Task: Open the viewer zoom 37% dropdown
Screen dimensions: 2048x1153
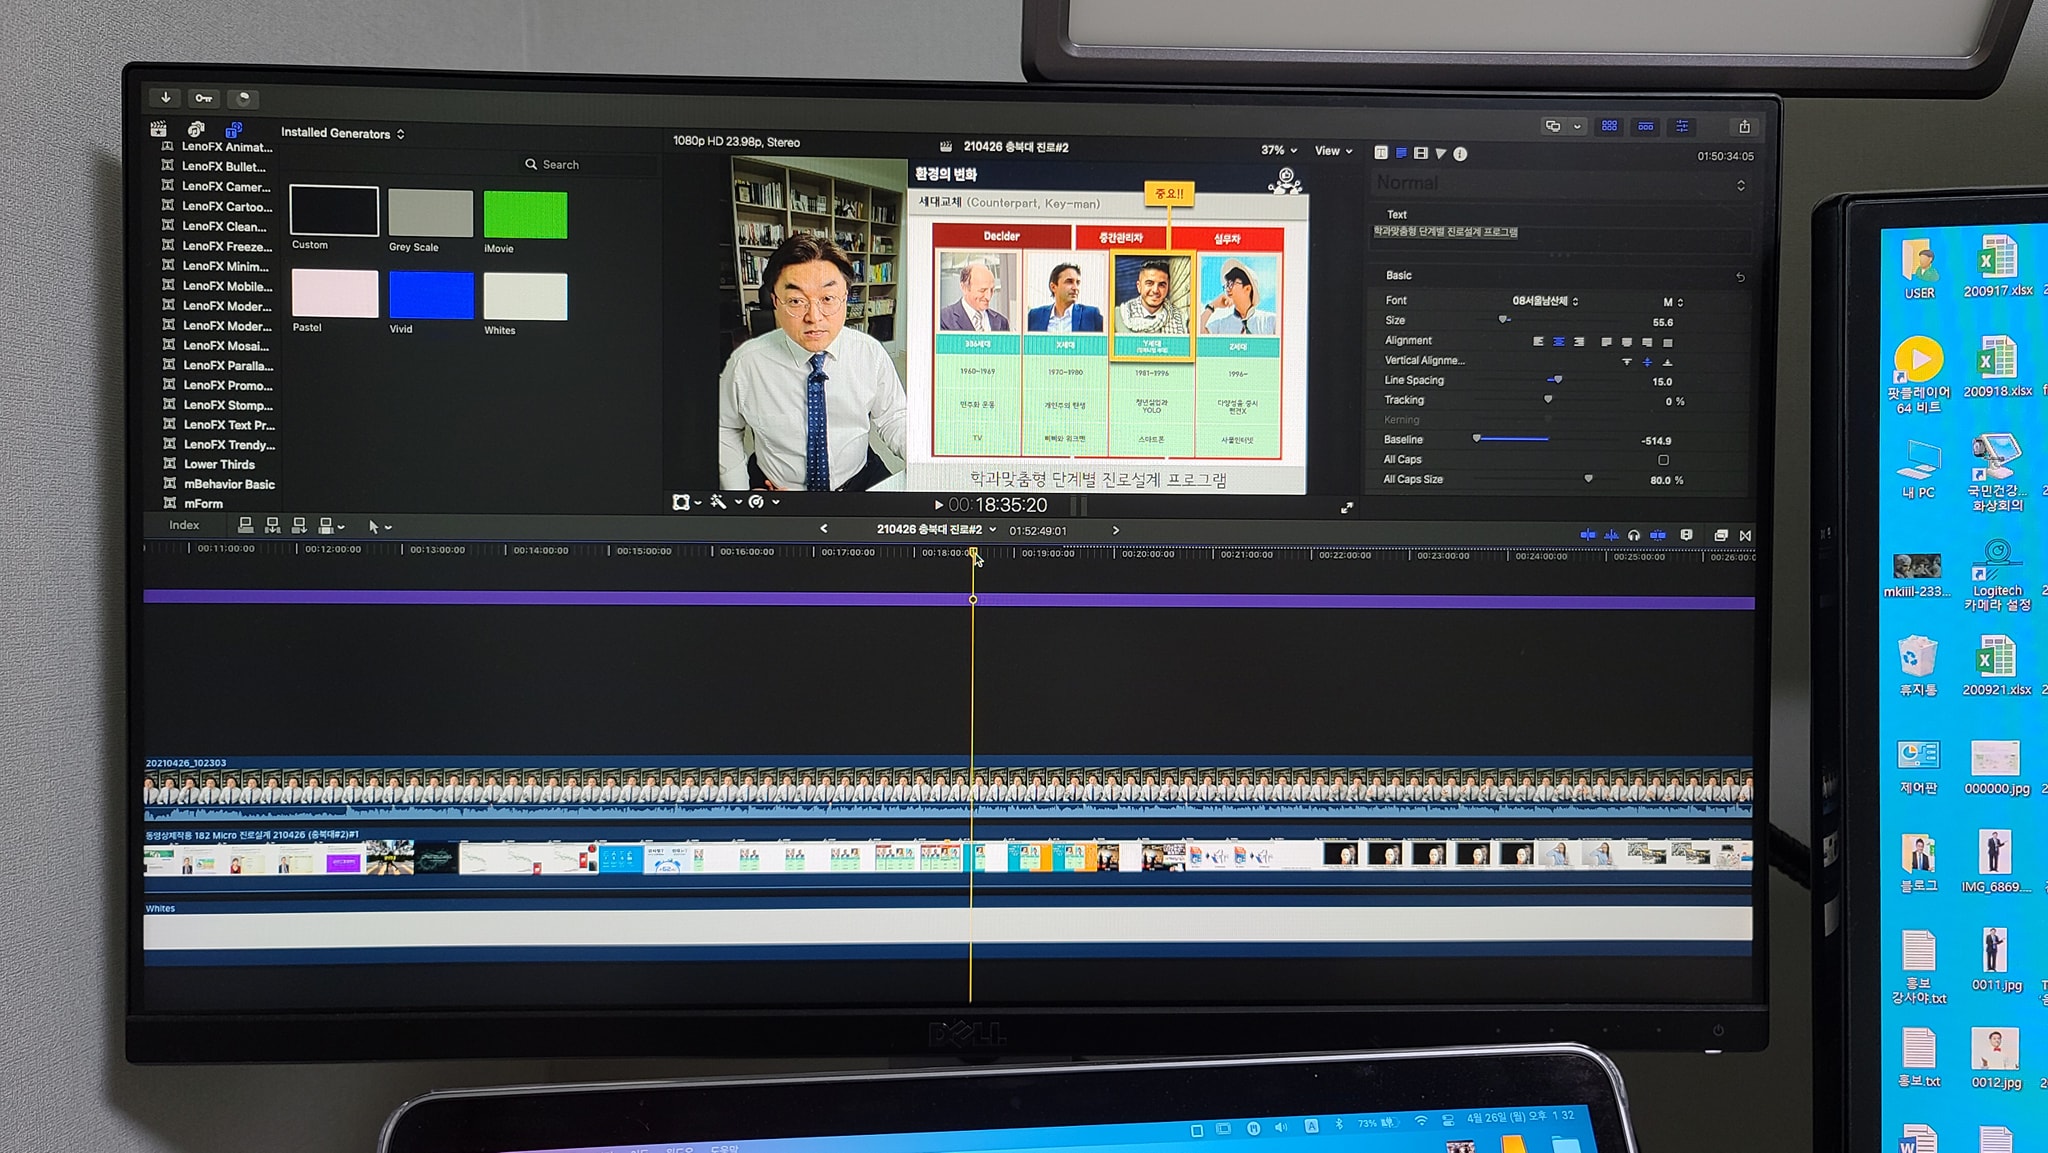Action: (1278, 150)
